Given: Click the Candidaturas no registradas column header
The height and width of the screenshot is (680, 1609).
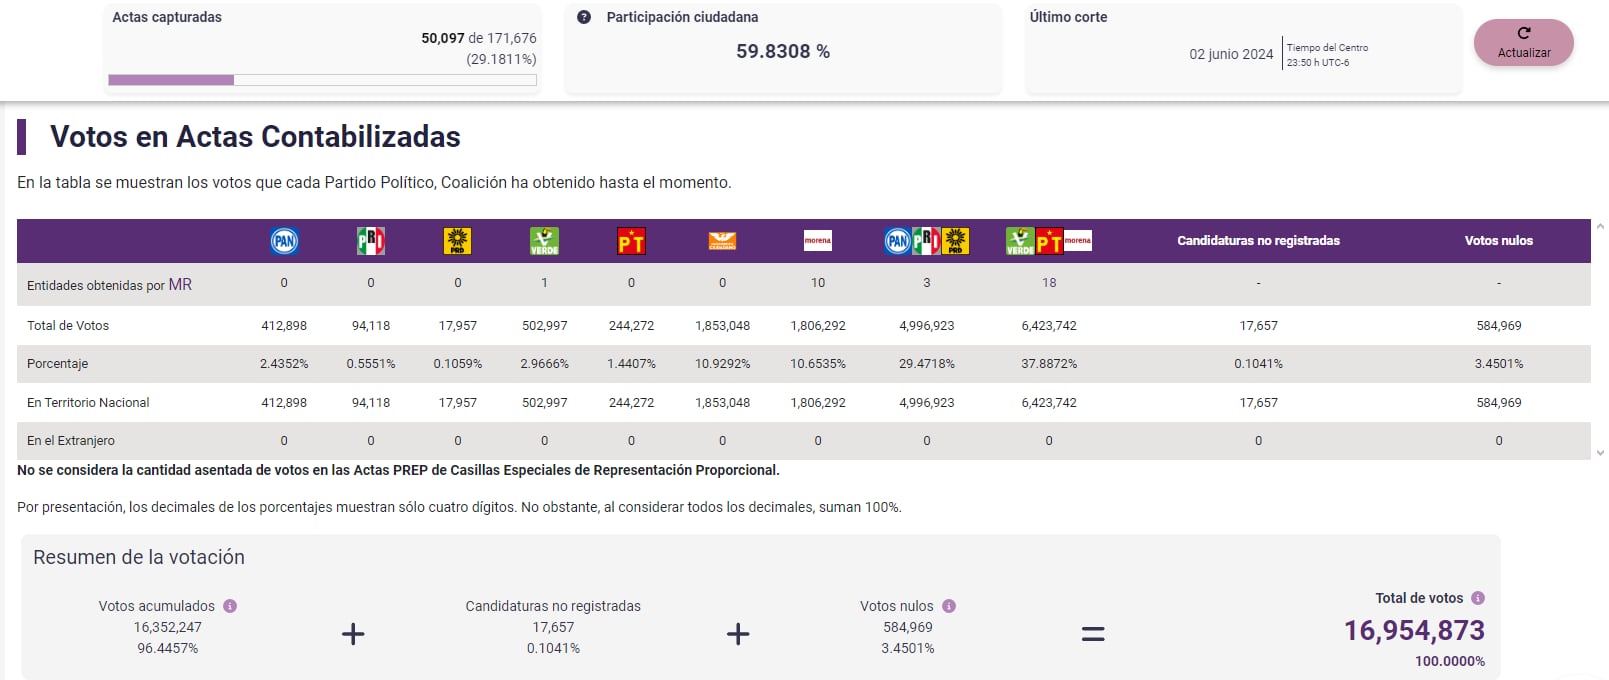Looking at the screenshot, I should click(x=1258, y=241).
